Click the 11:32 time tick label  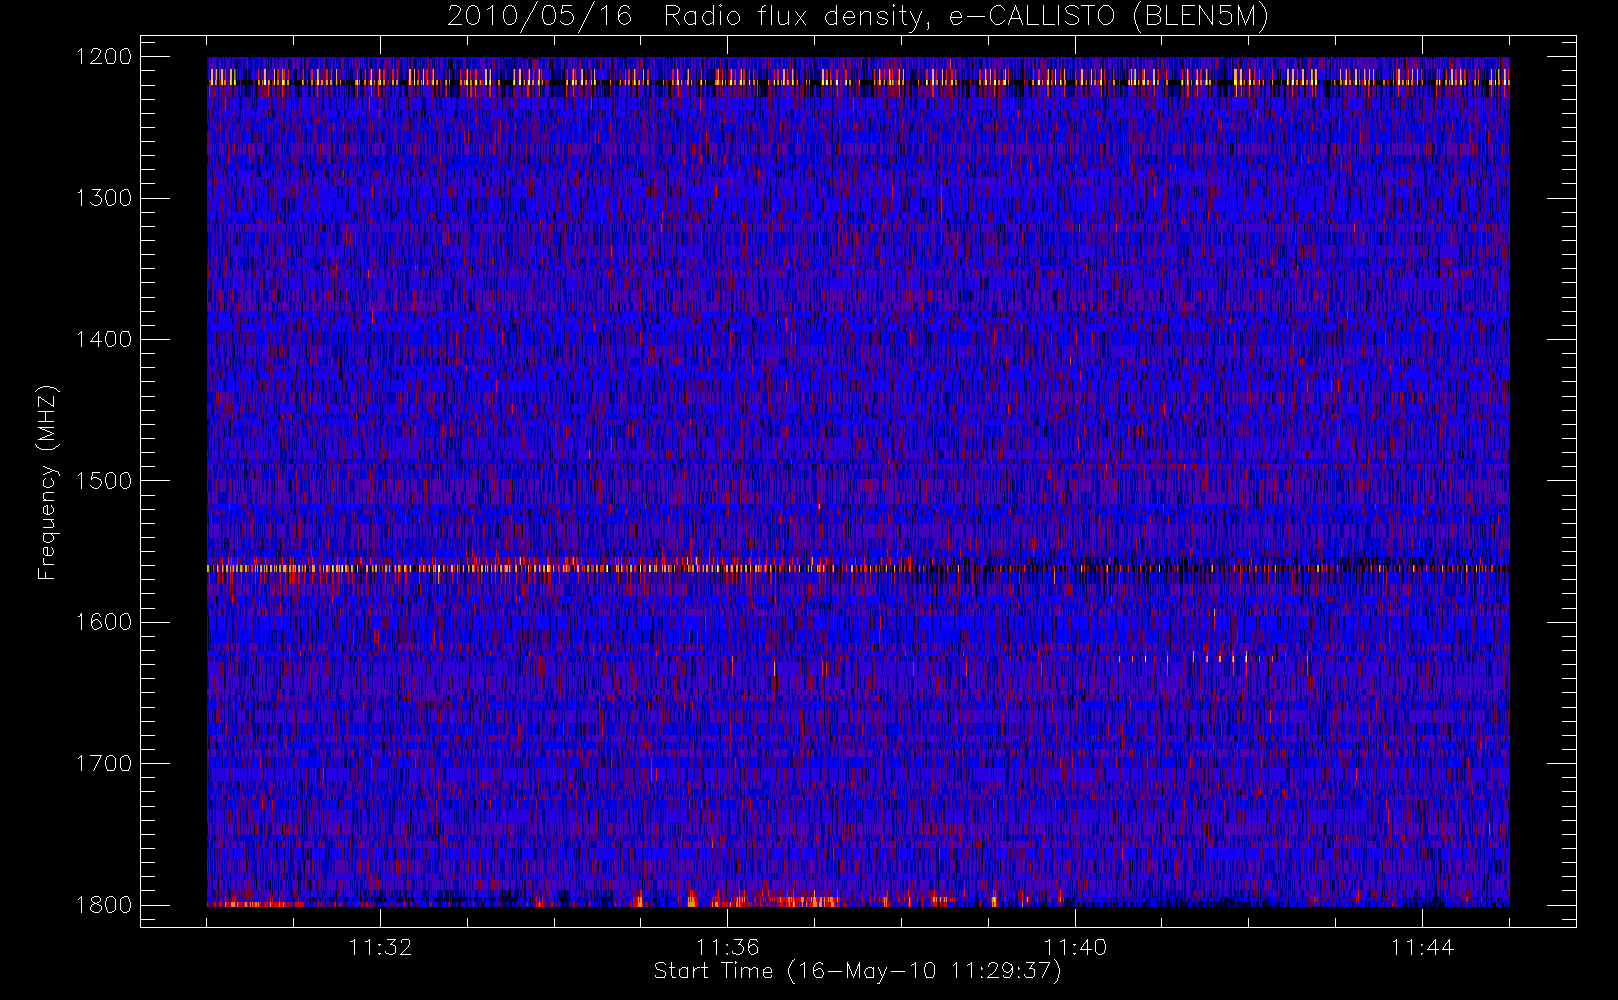(380, 947)
